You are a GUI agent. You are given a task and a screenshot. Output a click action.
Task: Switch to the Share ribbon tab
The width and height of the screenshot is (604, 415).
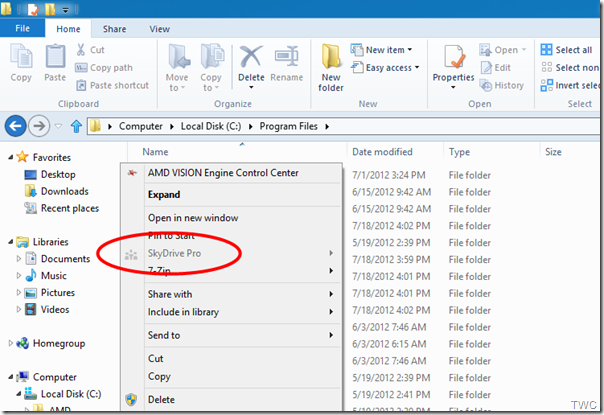coord(114,29)
